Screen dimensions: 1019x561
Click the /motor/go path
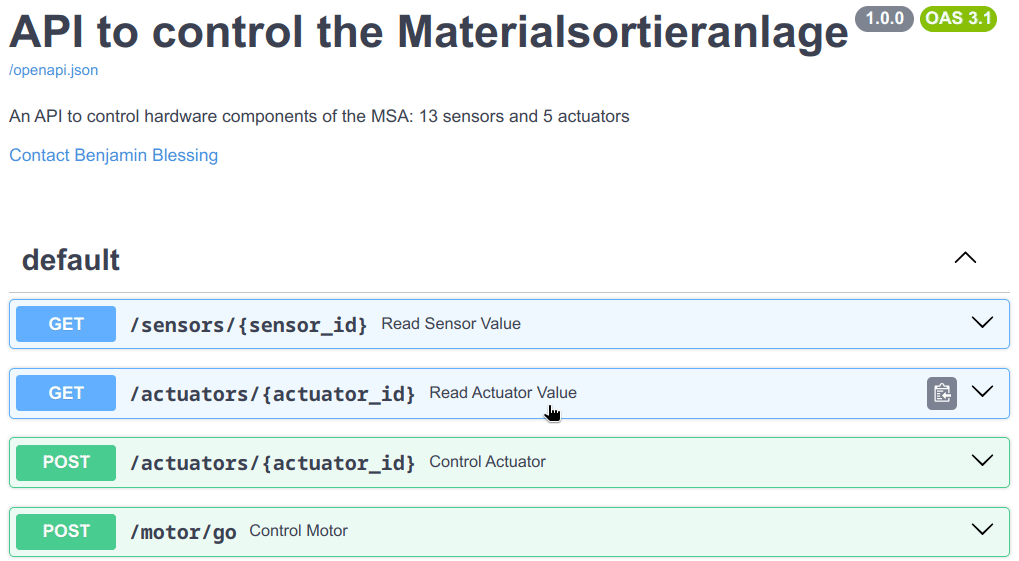[183, 532]
